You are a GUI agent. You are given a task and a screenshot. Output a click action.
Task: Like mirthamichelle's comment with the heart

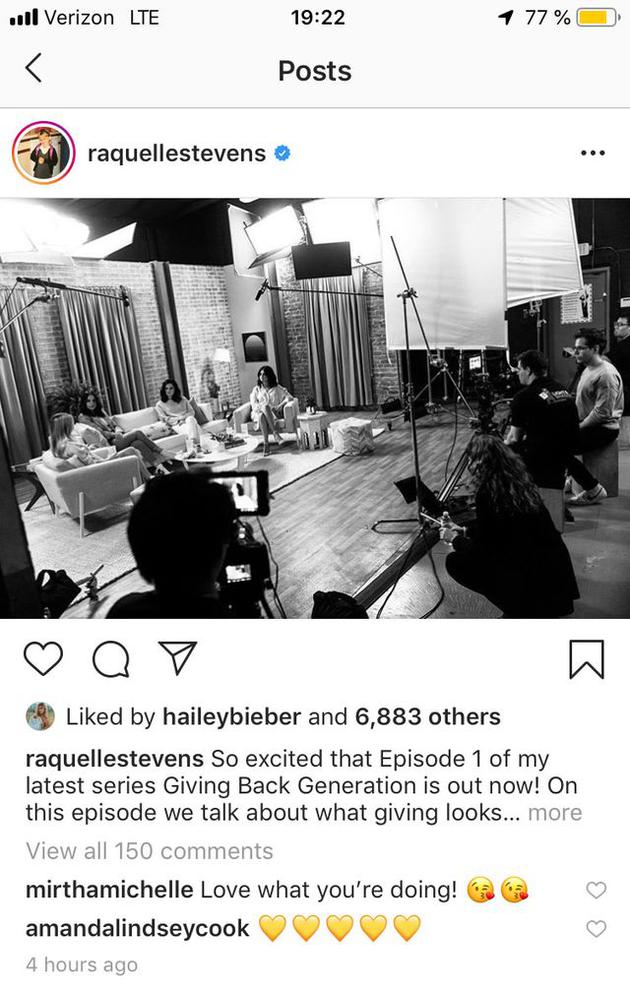click(x=596, y=890)
